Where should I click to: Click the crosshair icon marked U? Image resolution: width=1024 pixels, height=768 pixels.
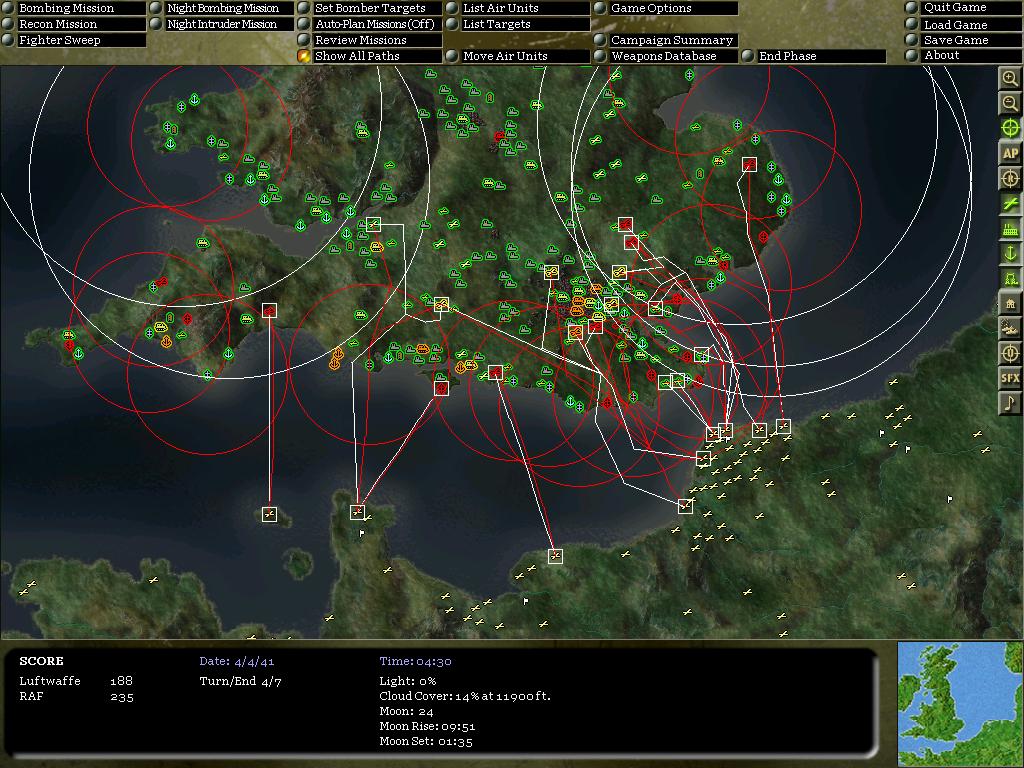click(x=1010, y=353)
